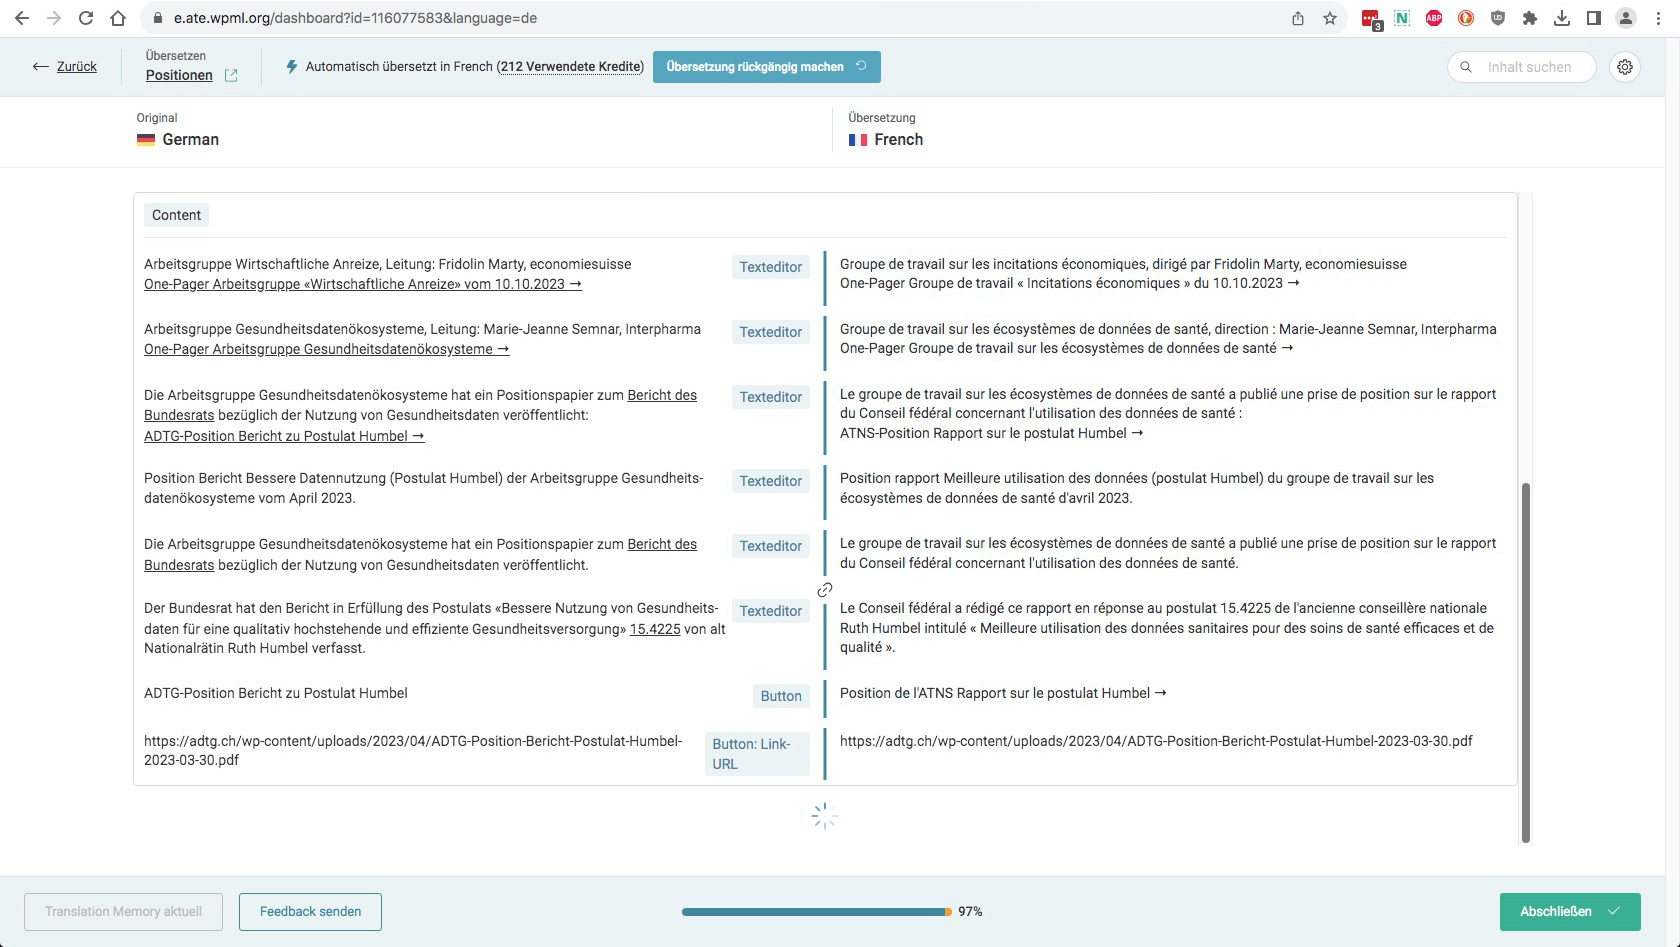1680x947 pixels.
Task: Edit translation 'Position rapport Meilleure utilisation des données'
Action: 1137,488
